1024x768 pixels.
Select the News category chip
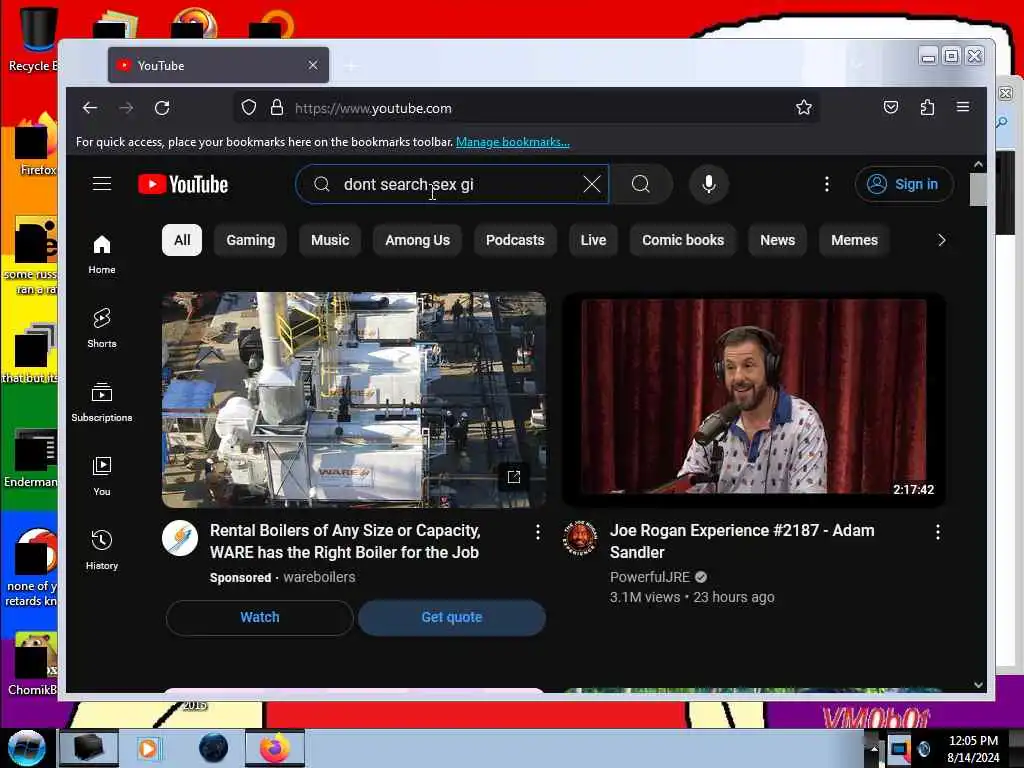point(777,240)
